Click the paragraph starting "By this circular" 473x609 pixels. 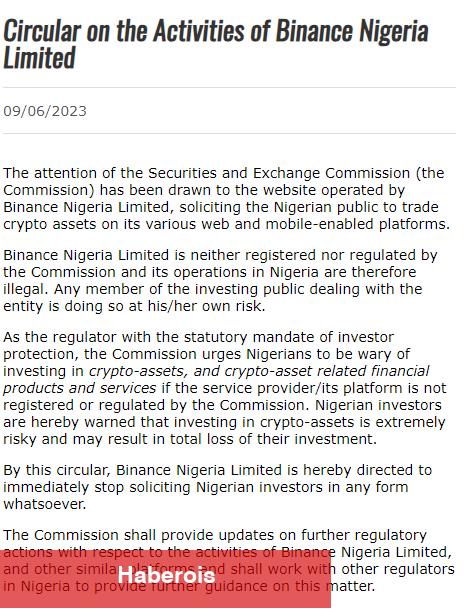pos(217,487)
